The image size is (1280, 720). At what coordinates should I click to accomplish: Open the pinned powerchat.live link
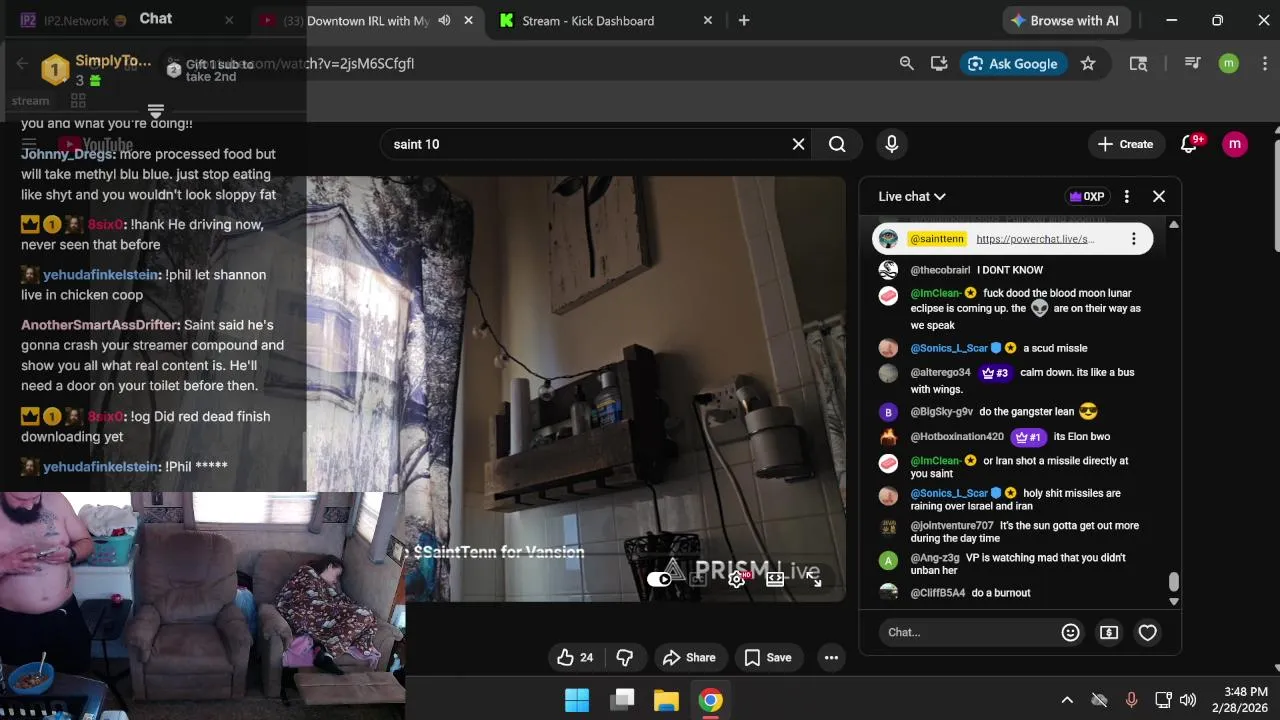(x=1035, y=239)
